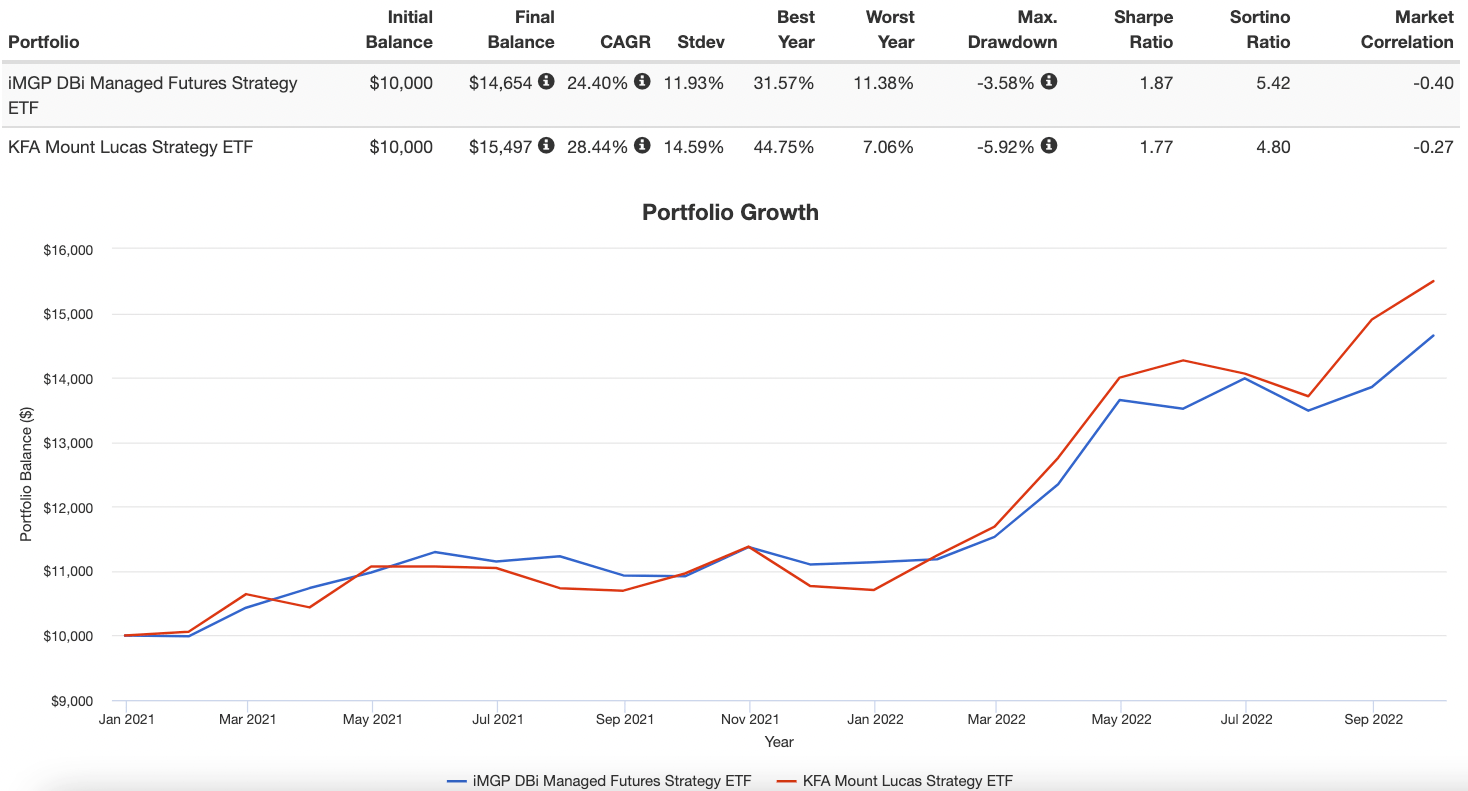Click the Portfolio Balance ($) axis label
Screen dimensions: 1468x791
tap(27, 475)
